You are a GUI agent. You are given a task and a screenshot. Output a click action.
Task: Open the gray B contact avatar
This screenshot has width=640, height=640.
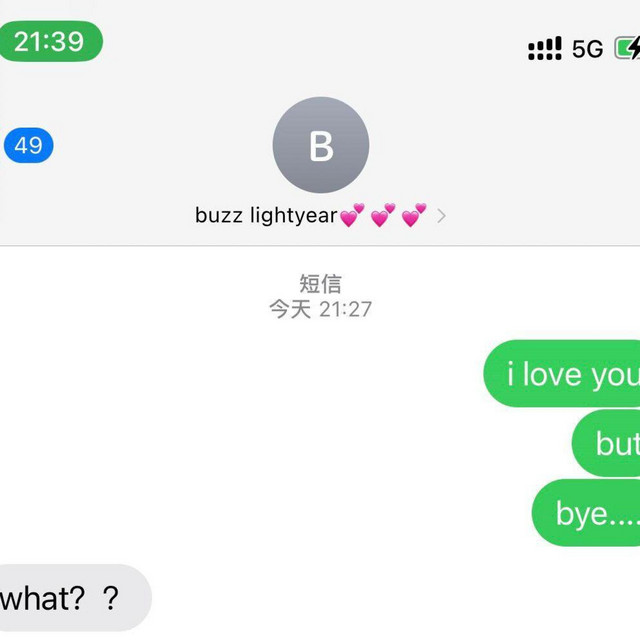pyautogui.click(x=321, y=145)
